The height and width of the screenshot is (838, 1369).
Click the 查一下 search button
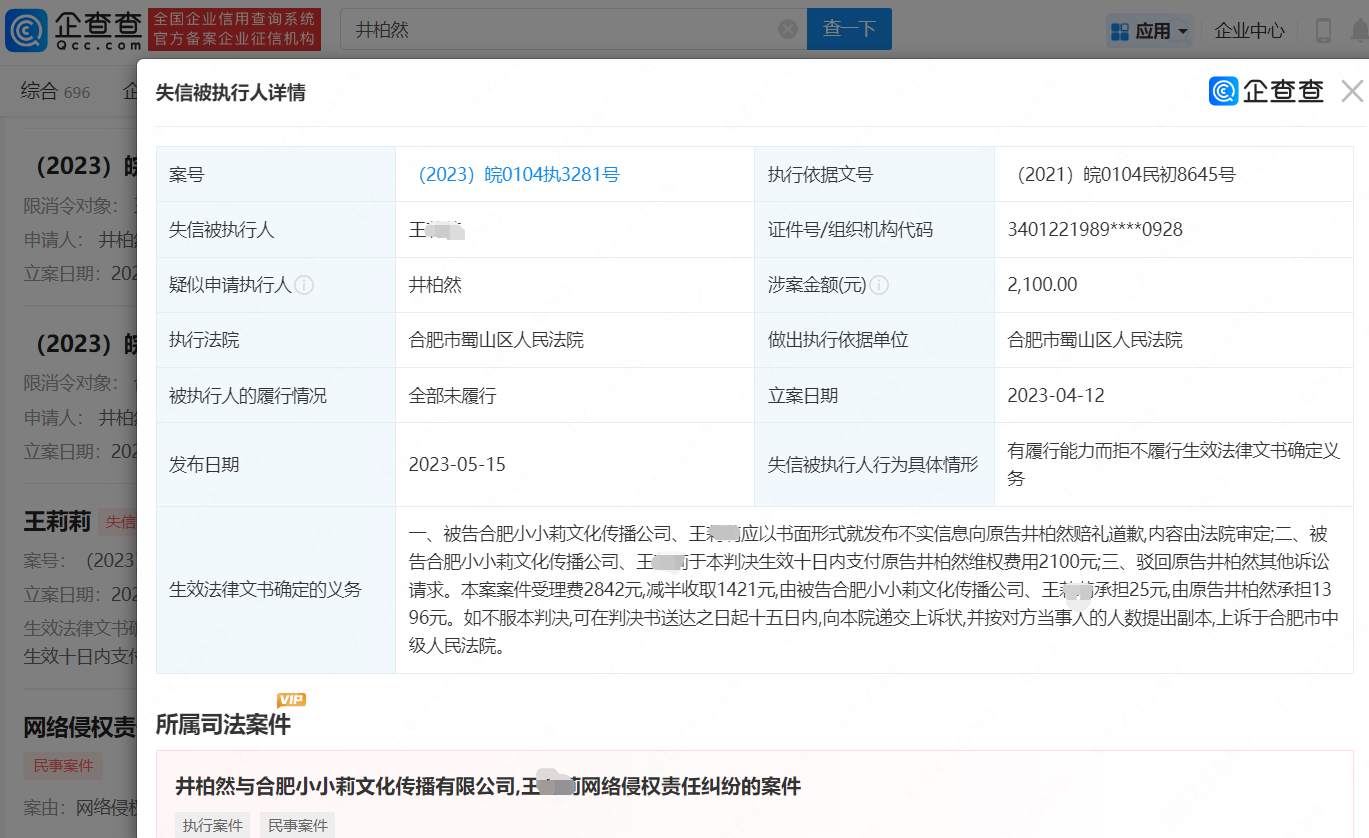pyautogui.click(x=849, y=29)
